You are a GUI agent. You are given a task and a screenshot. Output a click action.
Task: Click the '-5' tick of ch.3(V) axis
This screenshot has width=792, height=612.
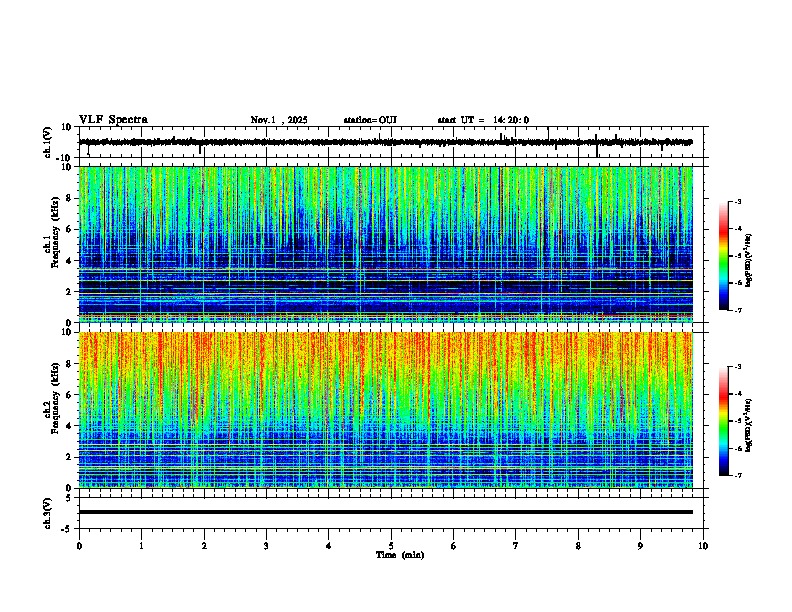pyautogui.click(x=68, y=529)
